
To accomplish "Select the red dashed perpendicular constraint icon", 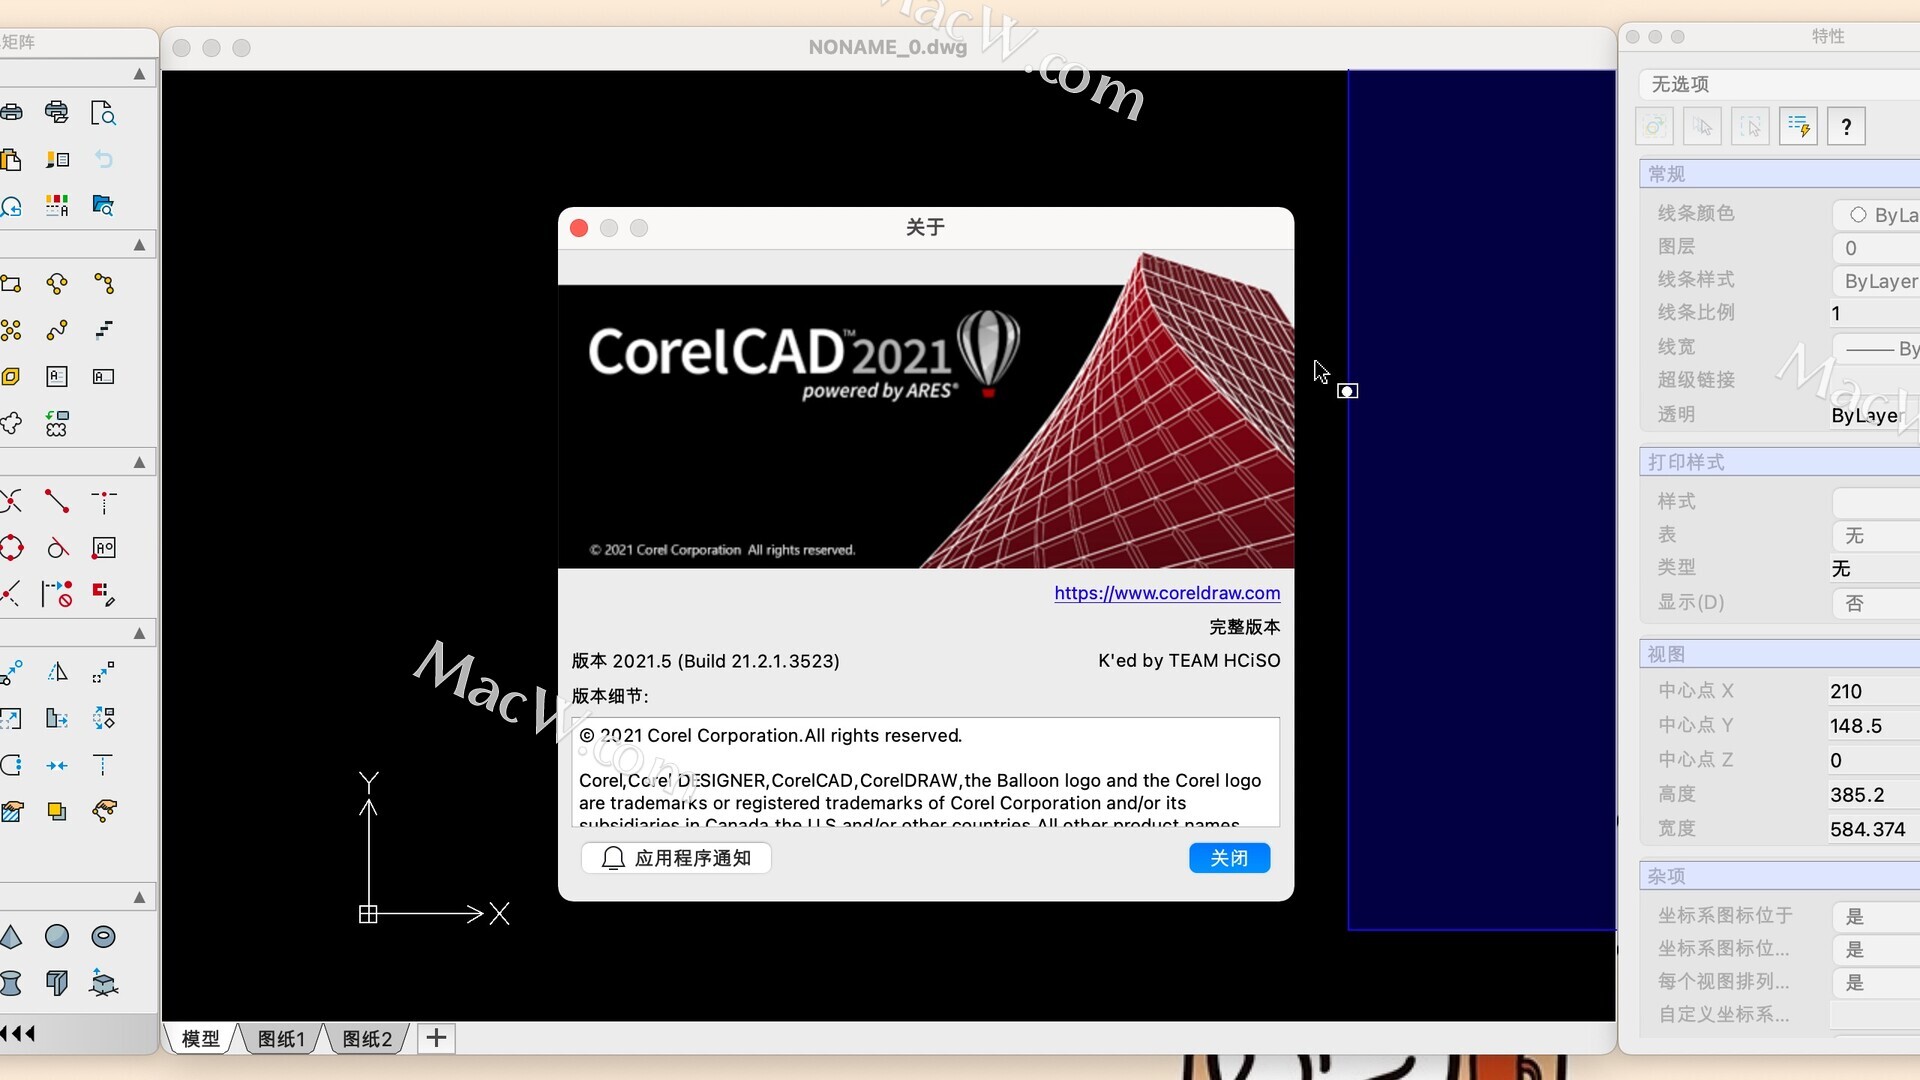I will click(x=103, y=501).
